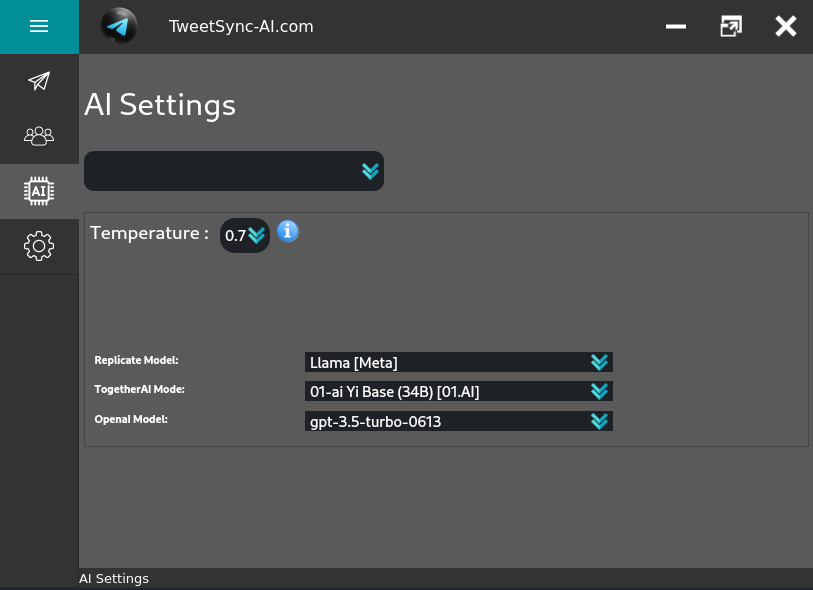Viewport: 813px width, 590px height.
Task: Open the paper plane send page
Action: [39, 81]
